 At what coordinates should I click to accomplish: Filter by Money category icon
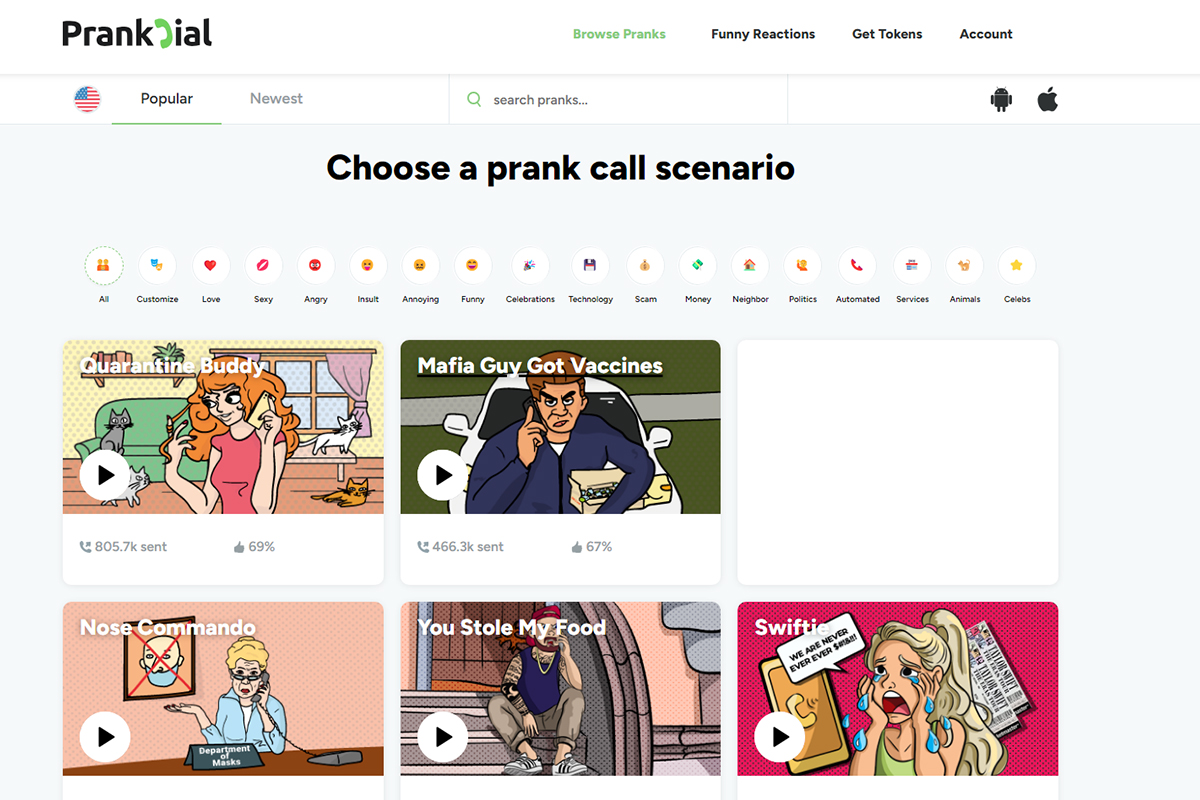[698, 266]
